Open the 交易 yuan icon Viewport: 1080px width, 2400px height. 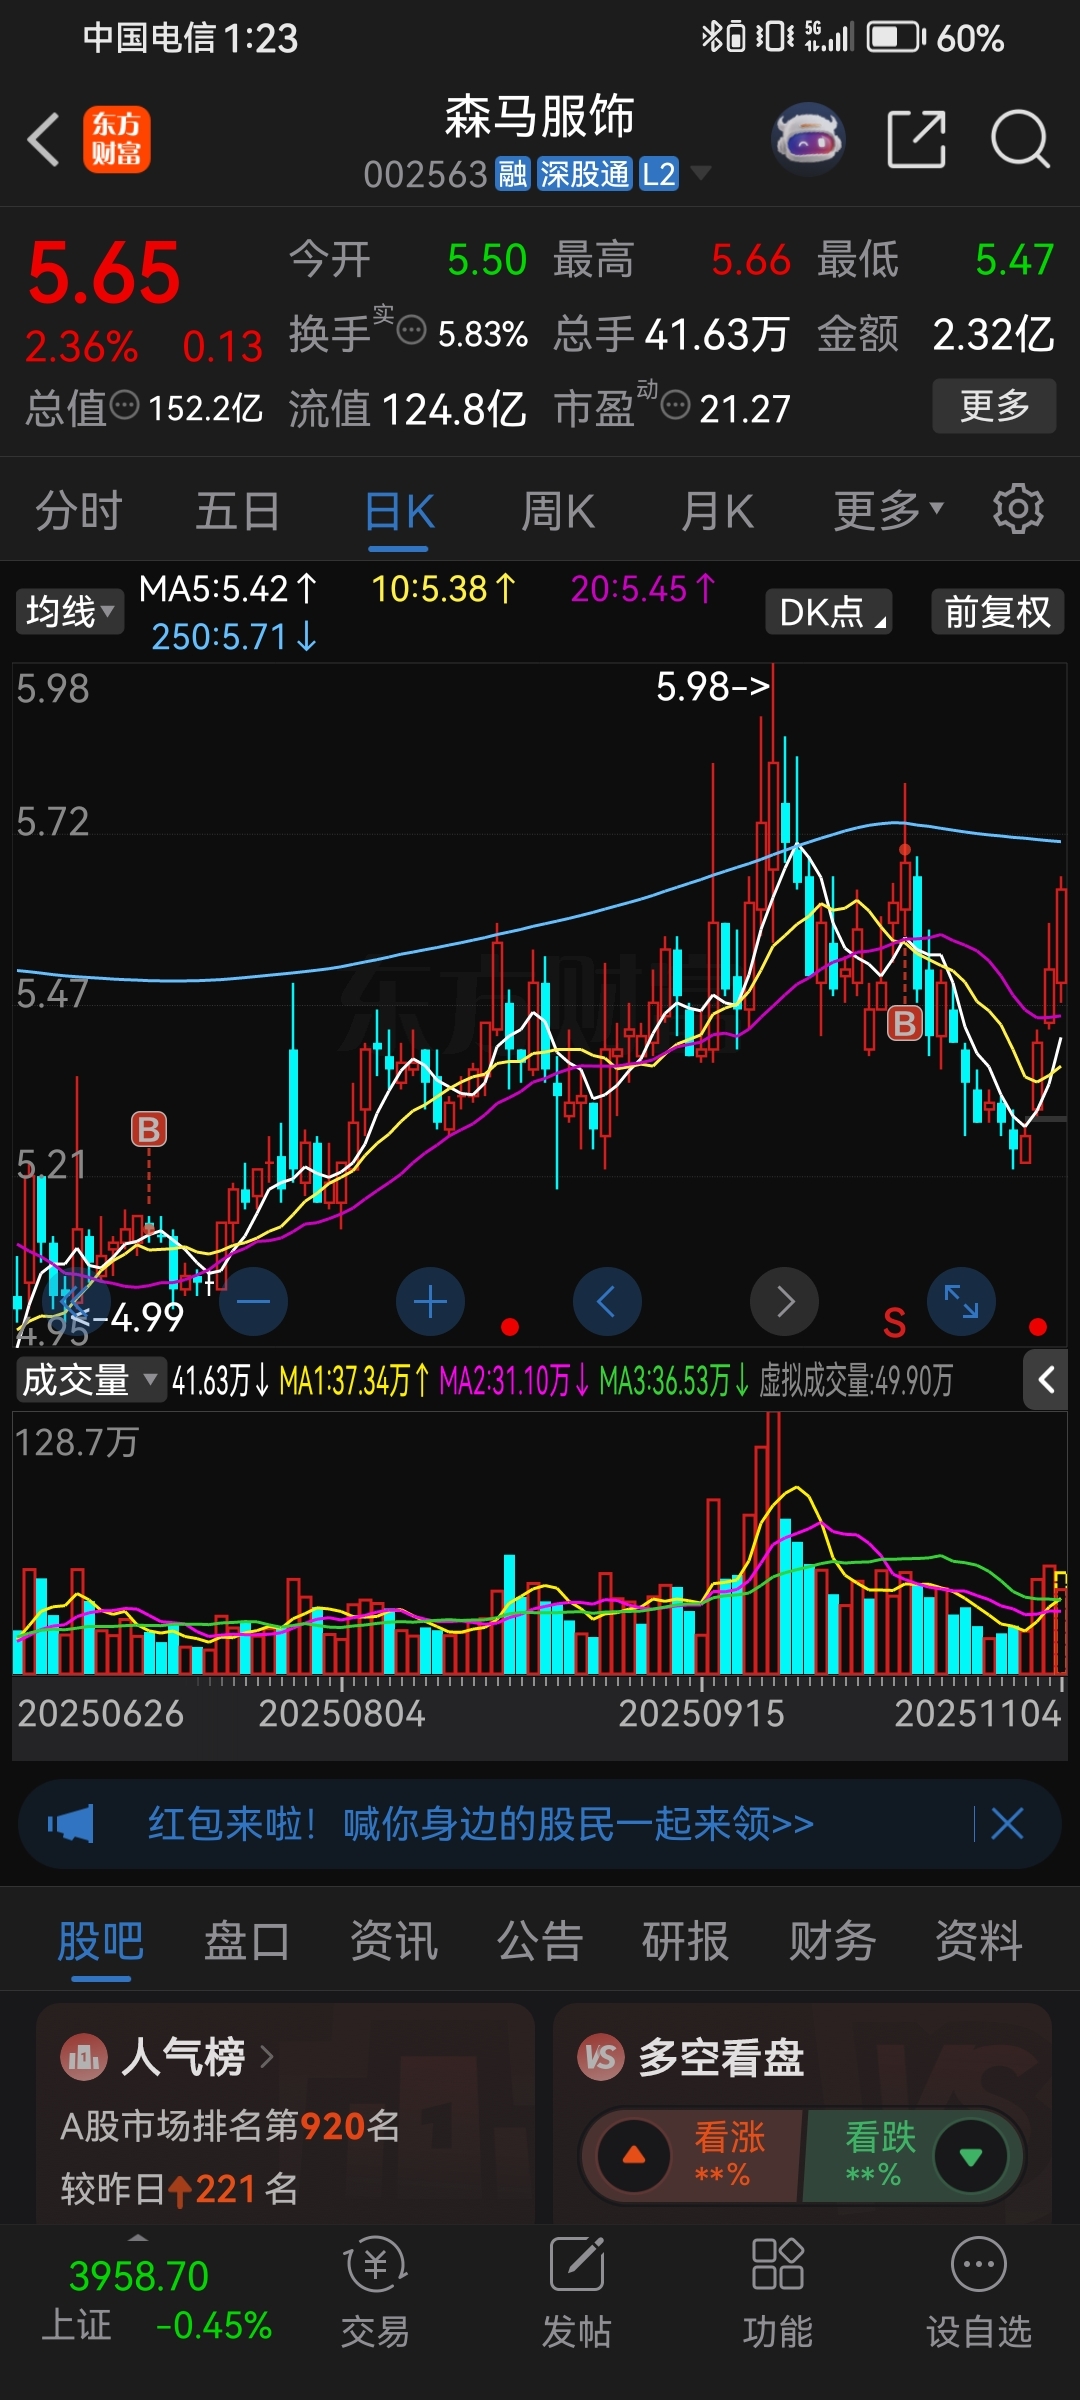[375, 2266]
